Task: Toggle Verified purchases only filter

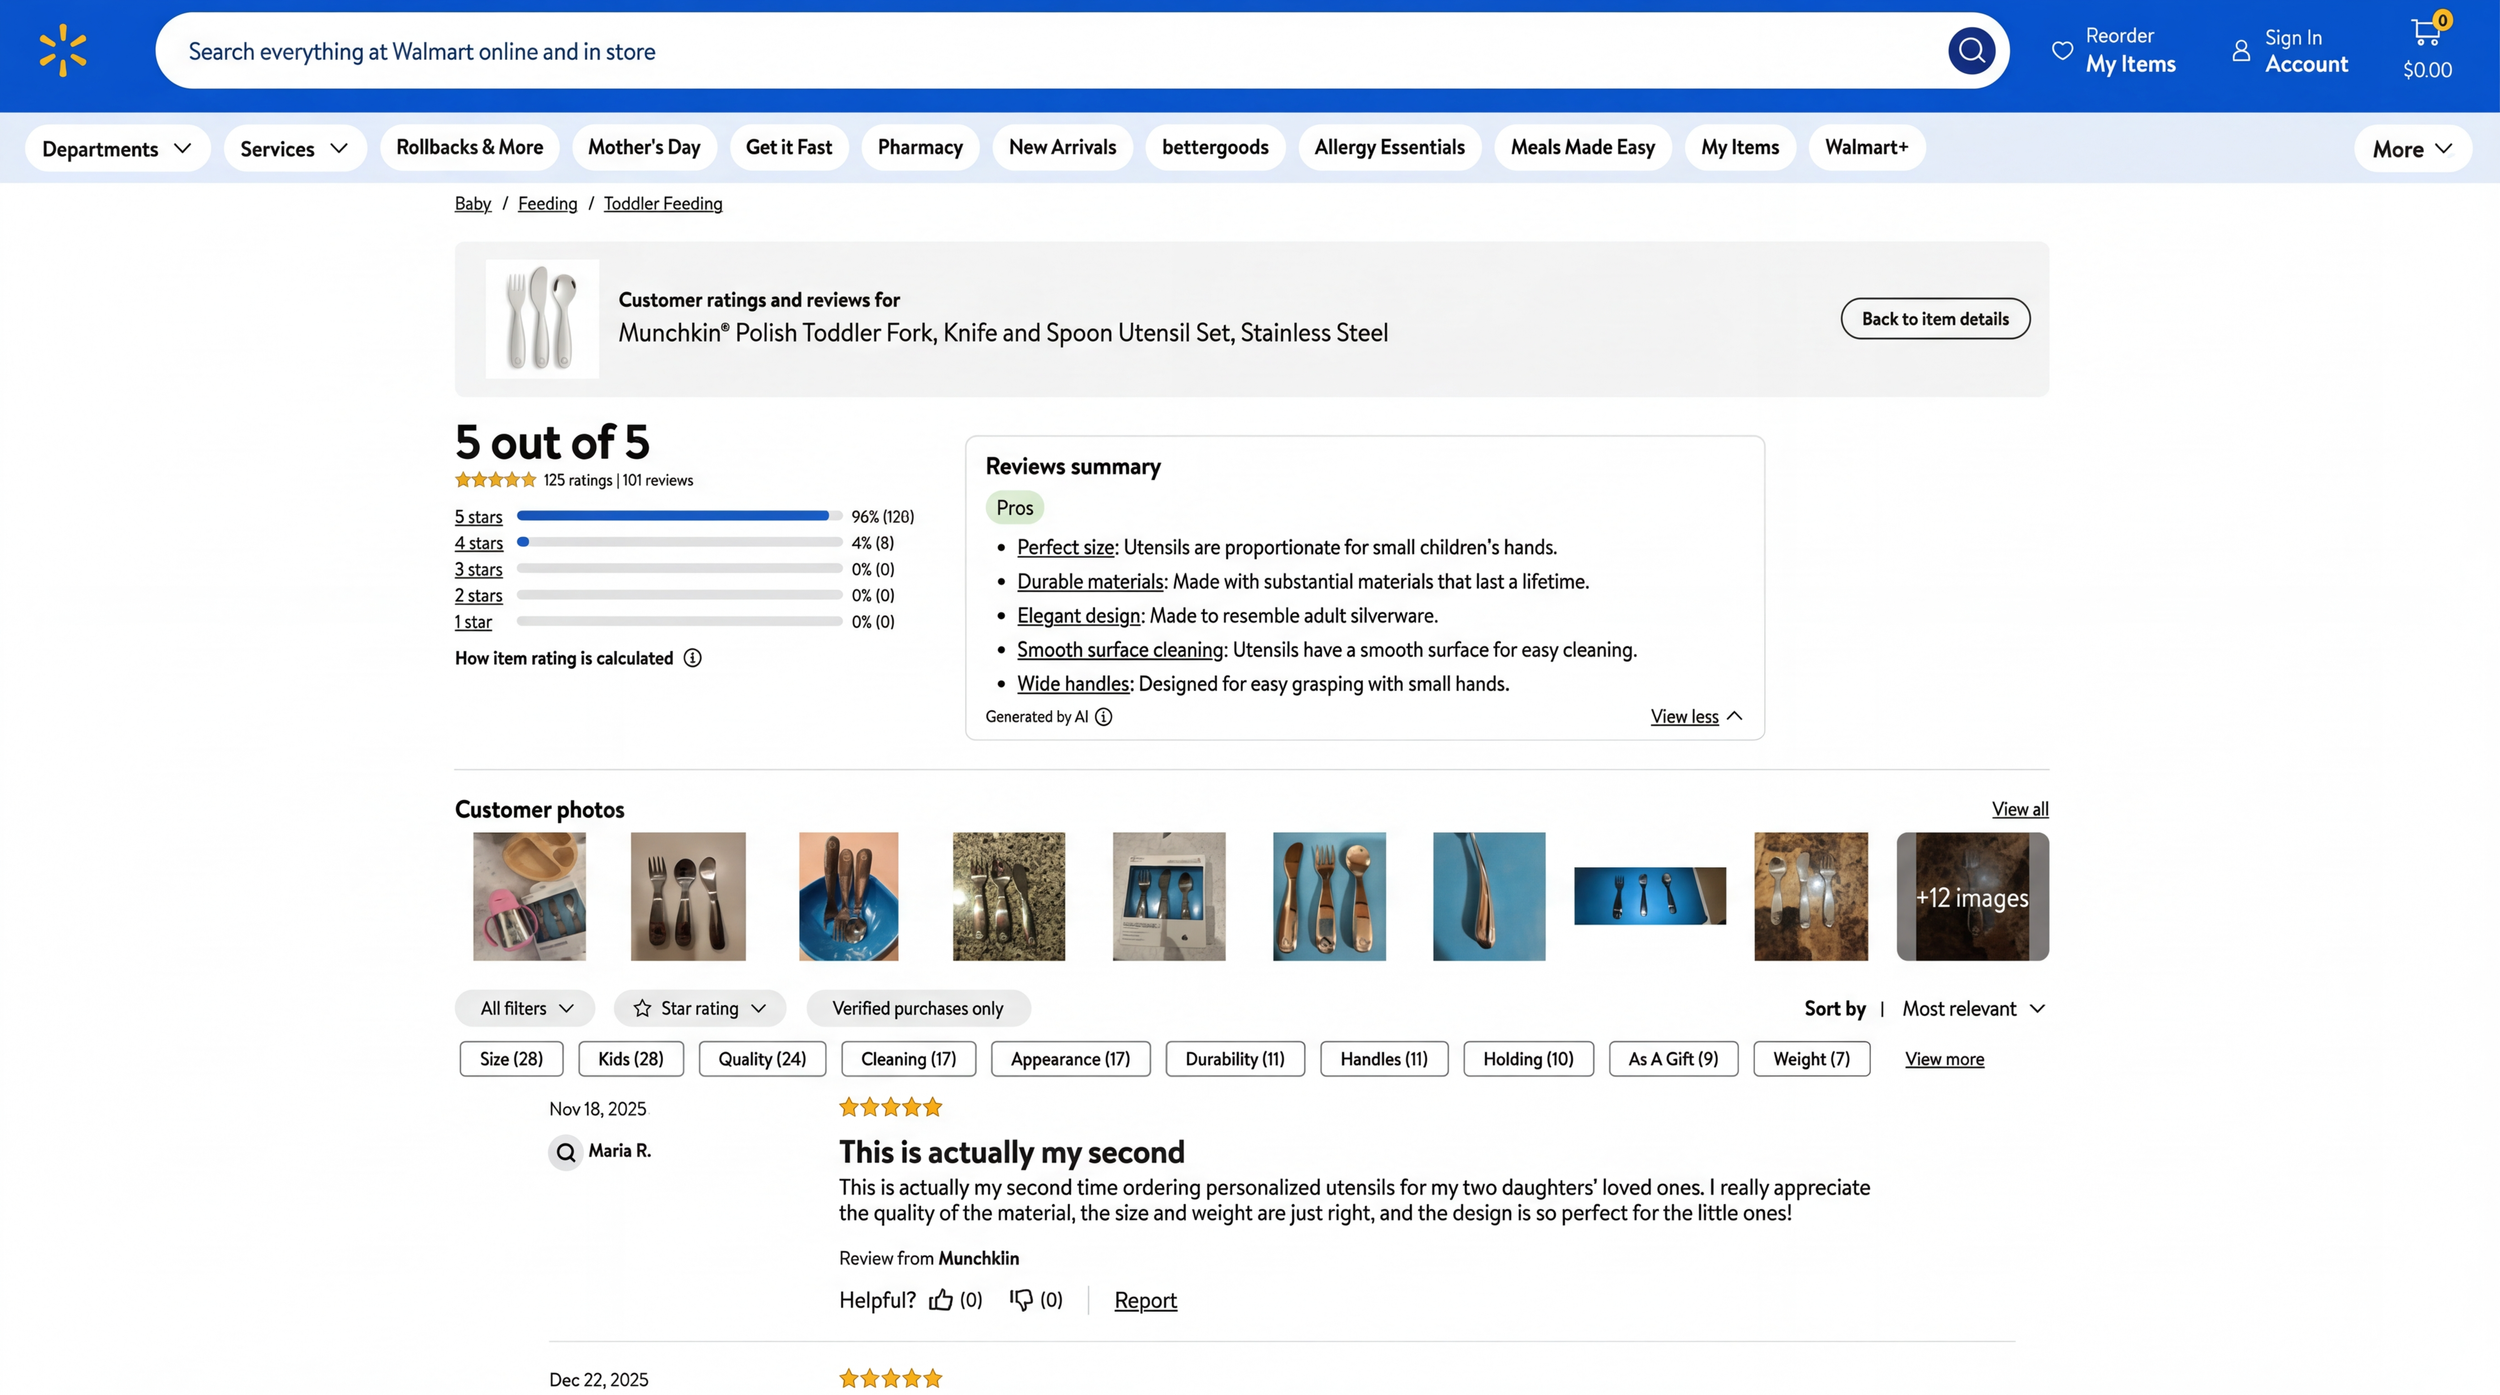Action: click(917, 1008)
